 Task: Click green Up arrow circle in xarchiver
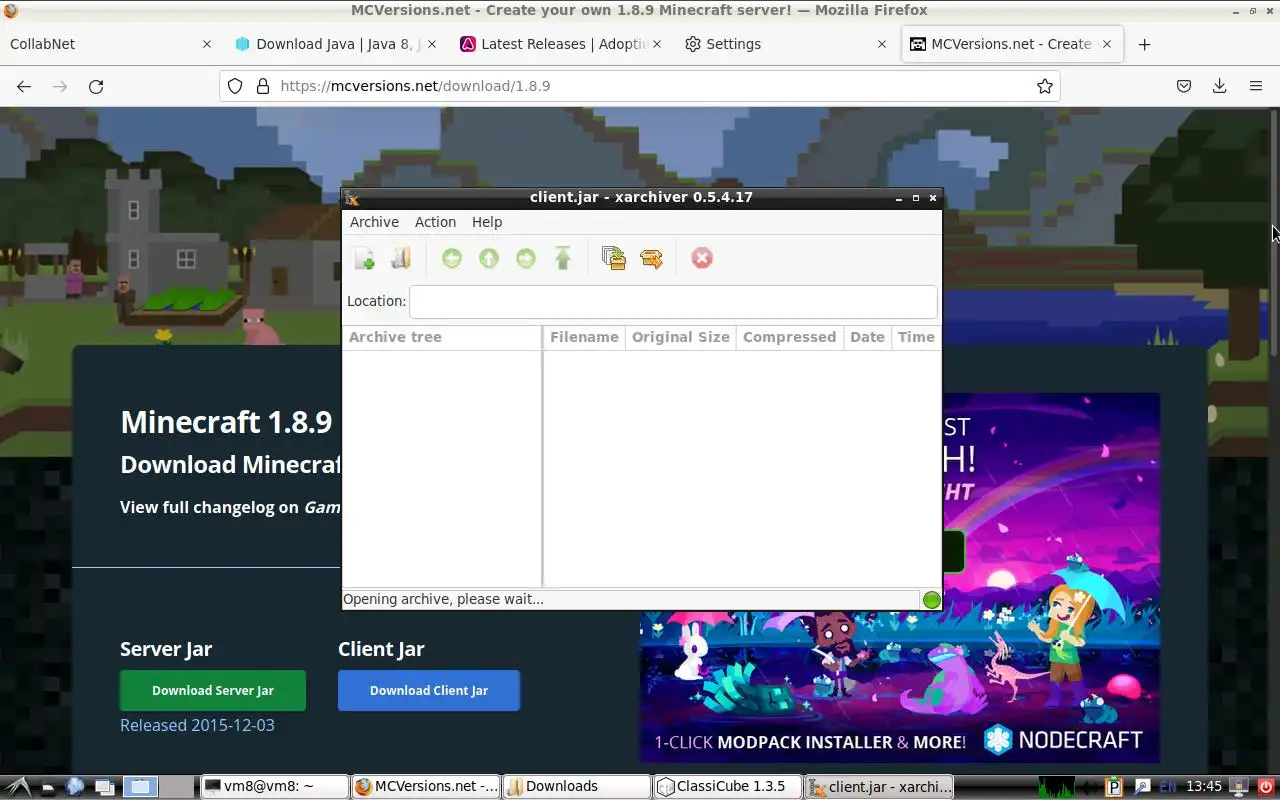(x=489, y=259)
